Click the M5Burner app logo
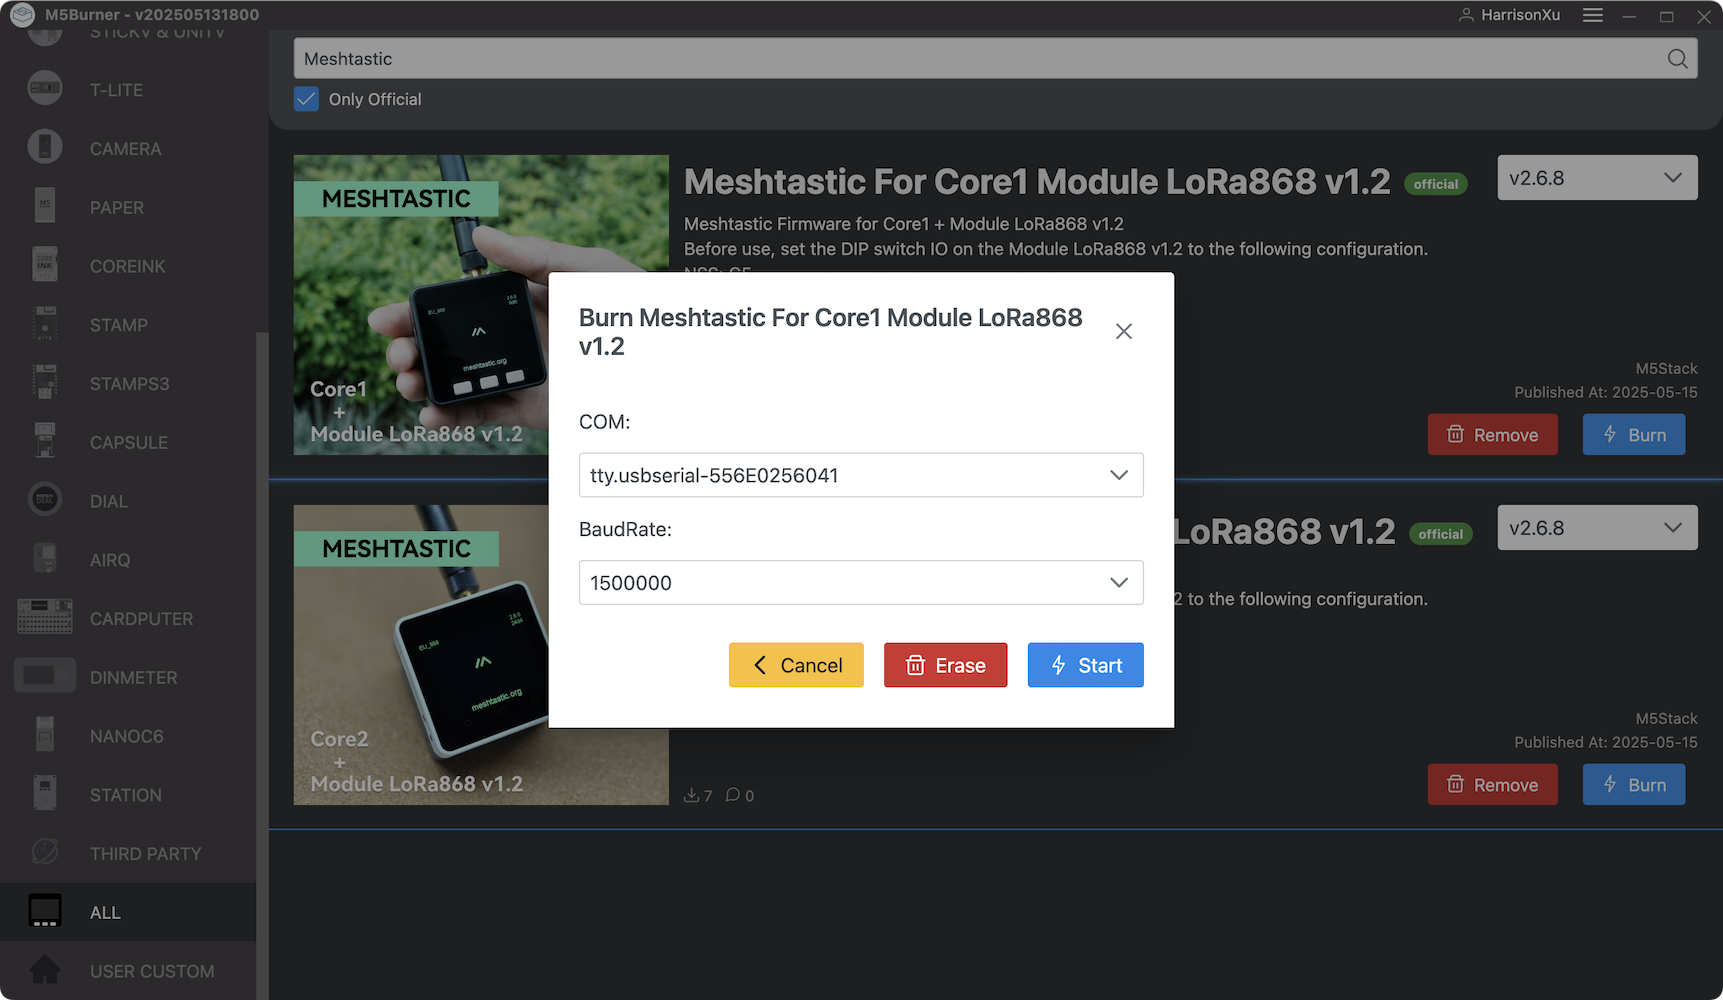1723x1000 pixels. pyautogui.click(x=22, y=15)
